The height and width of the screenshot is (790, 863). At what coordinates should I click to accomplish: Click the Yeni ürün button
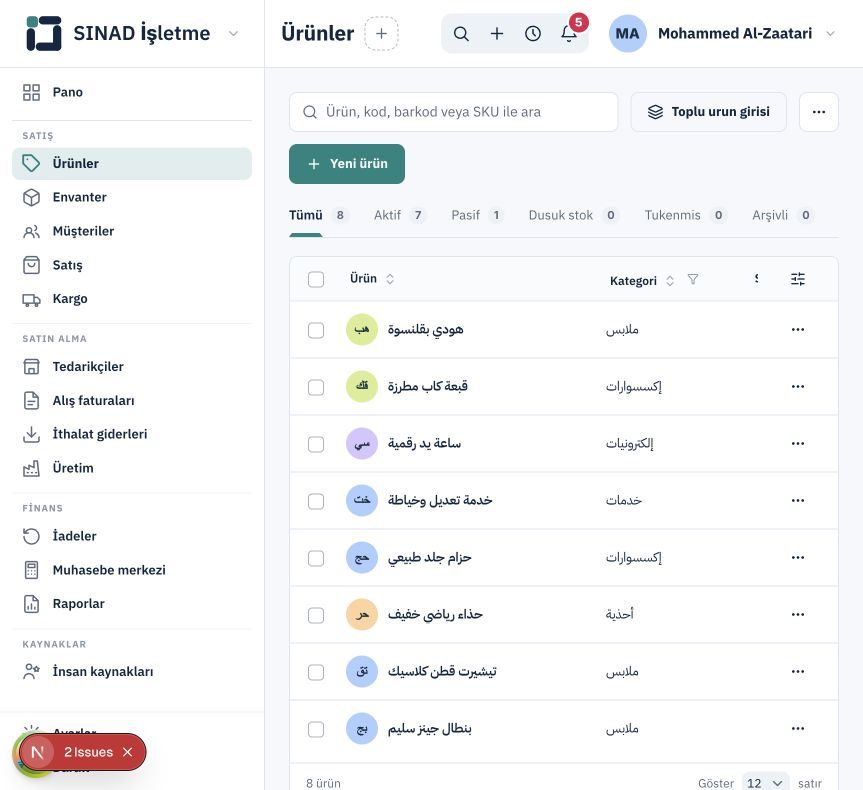[x=347, y=164]
